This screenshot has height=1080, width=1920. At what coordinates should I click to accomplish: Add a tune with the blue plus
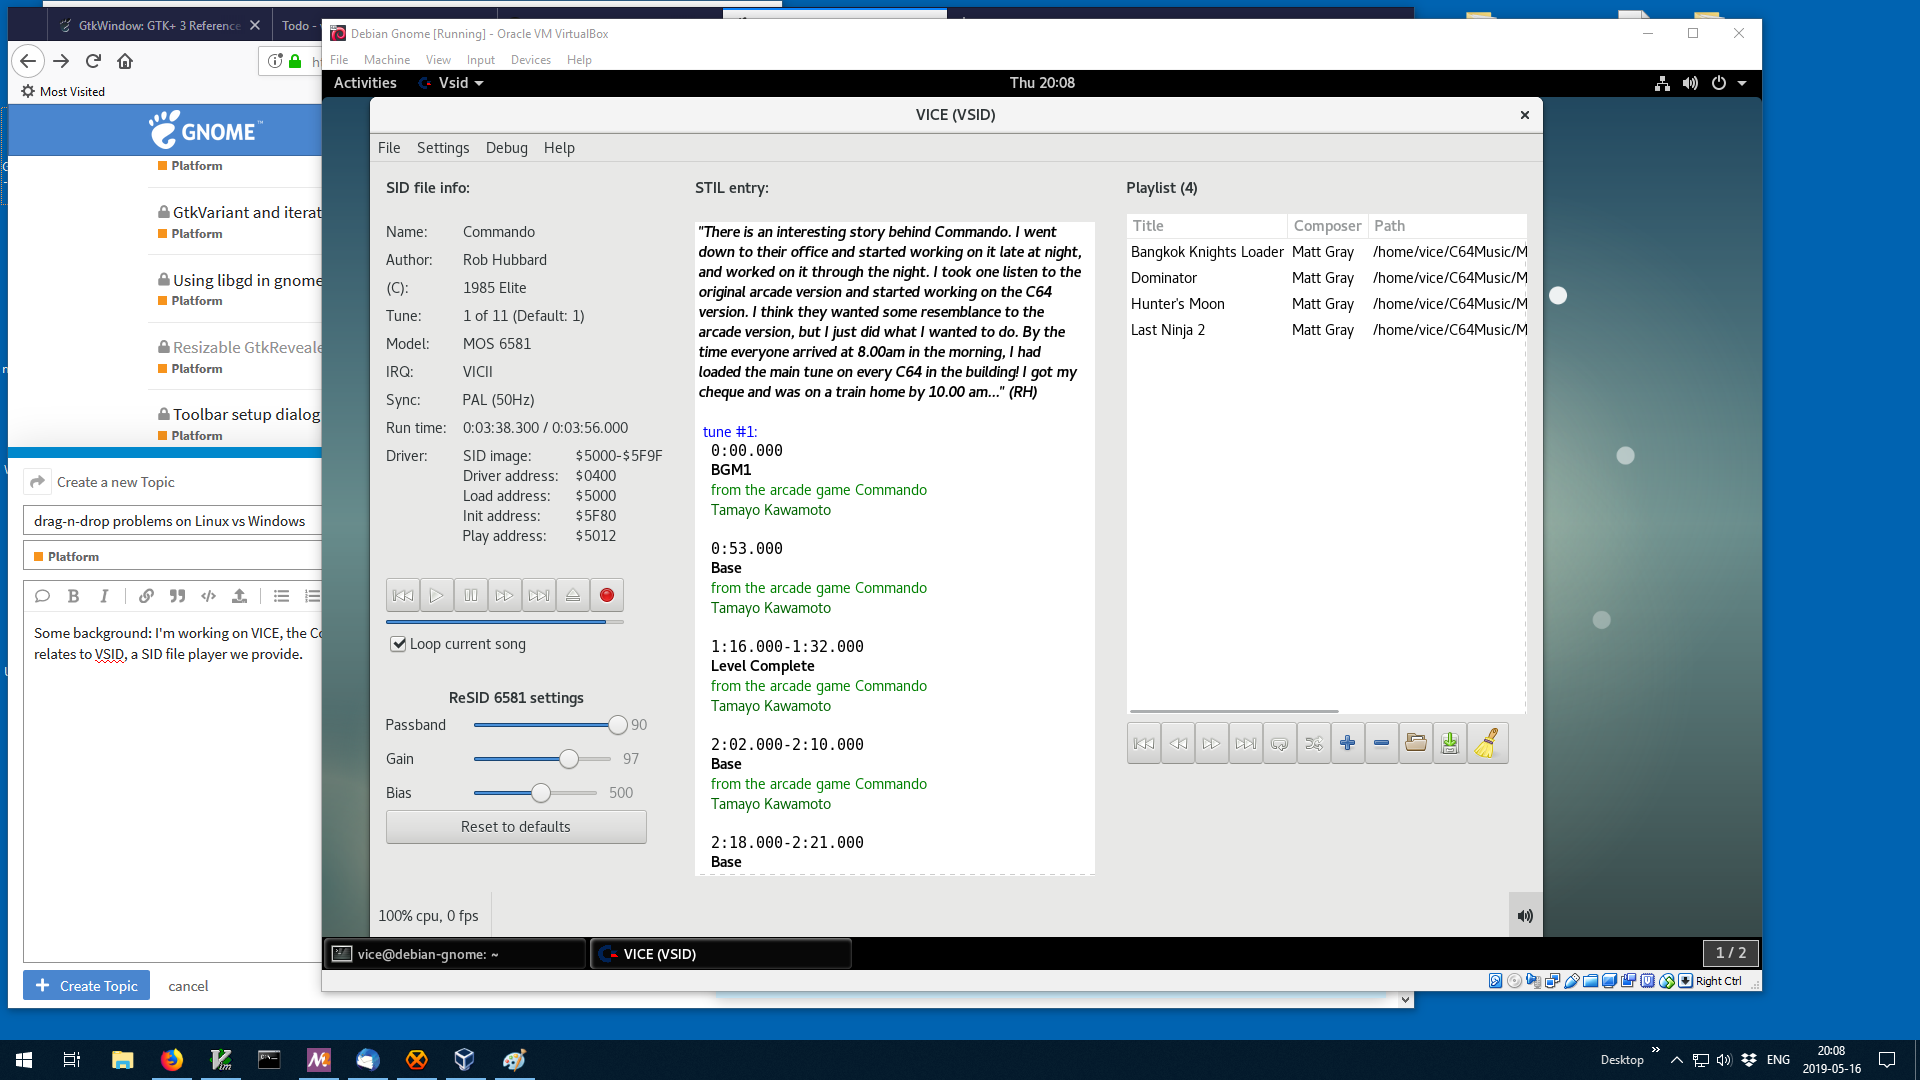tap(1348, 743)
